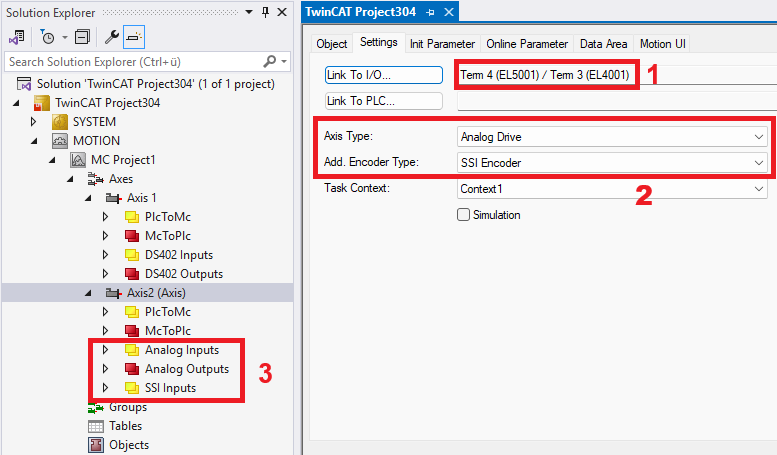777x455 pixels.
Task: Click the Groups node icon
Action: click(96, 409)
